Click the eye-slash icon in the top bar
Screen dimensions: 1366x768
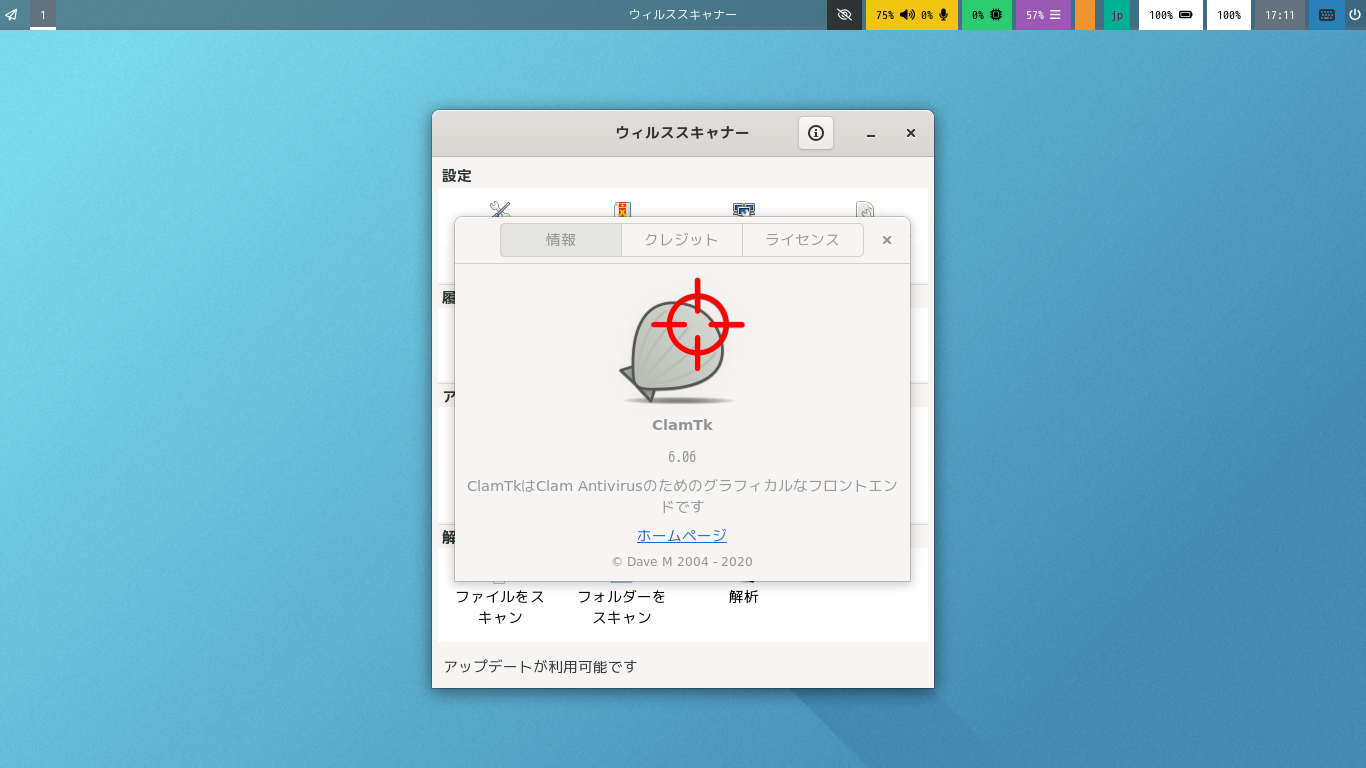[x=844, y=15]
